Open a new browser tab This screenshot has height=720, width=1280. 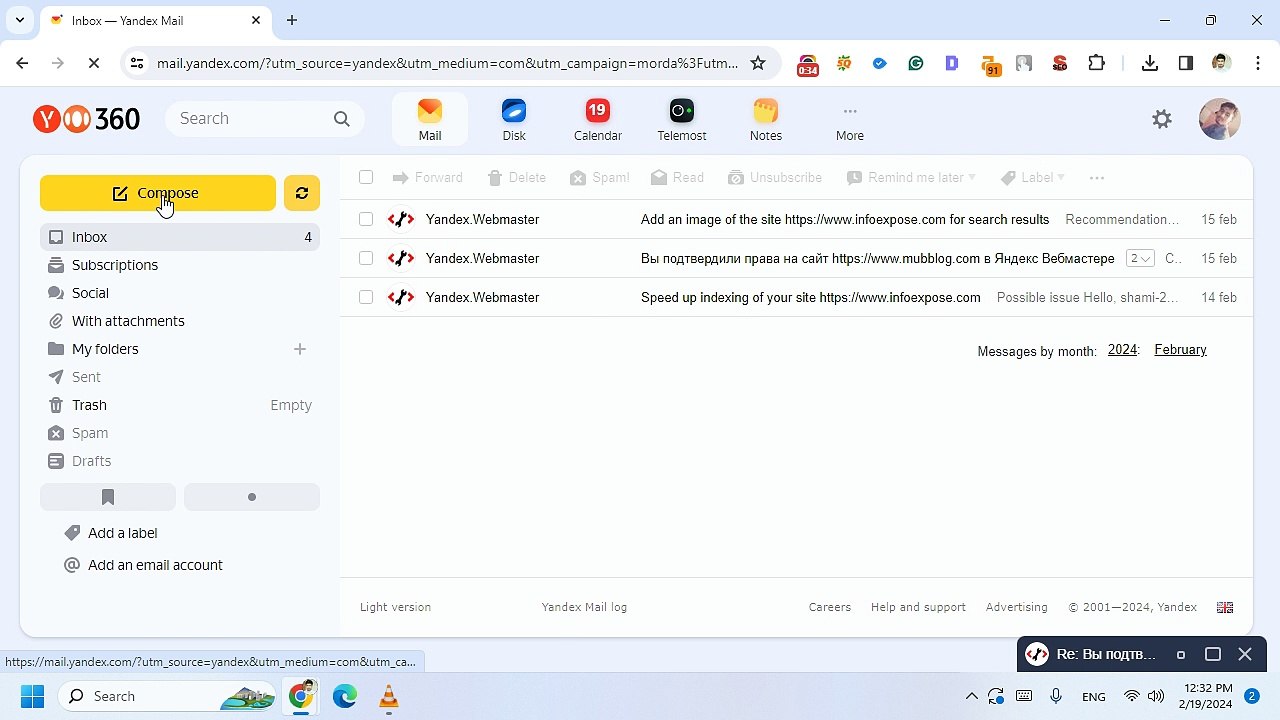292,20
